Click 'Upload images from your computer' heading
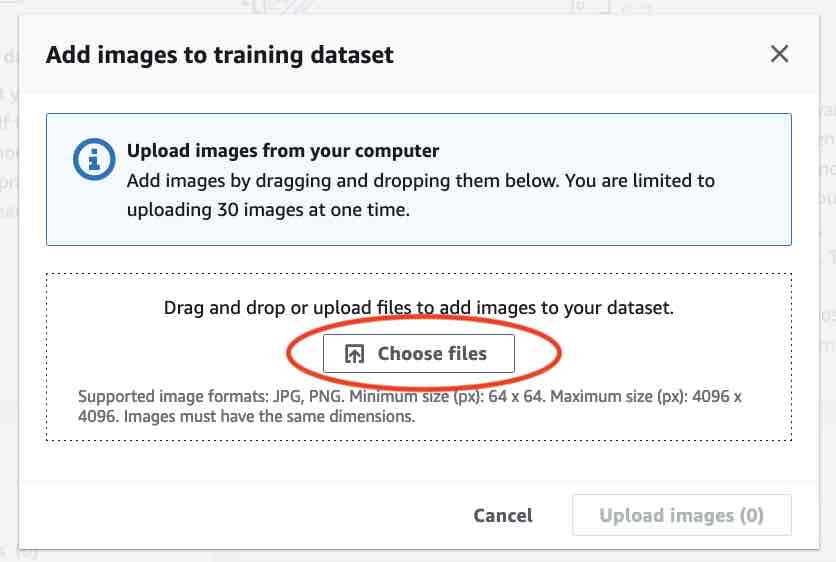 pyautogui.click(x=283, y=152)
